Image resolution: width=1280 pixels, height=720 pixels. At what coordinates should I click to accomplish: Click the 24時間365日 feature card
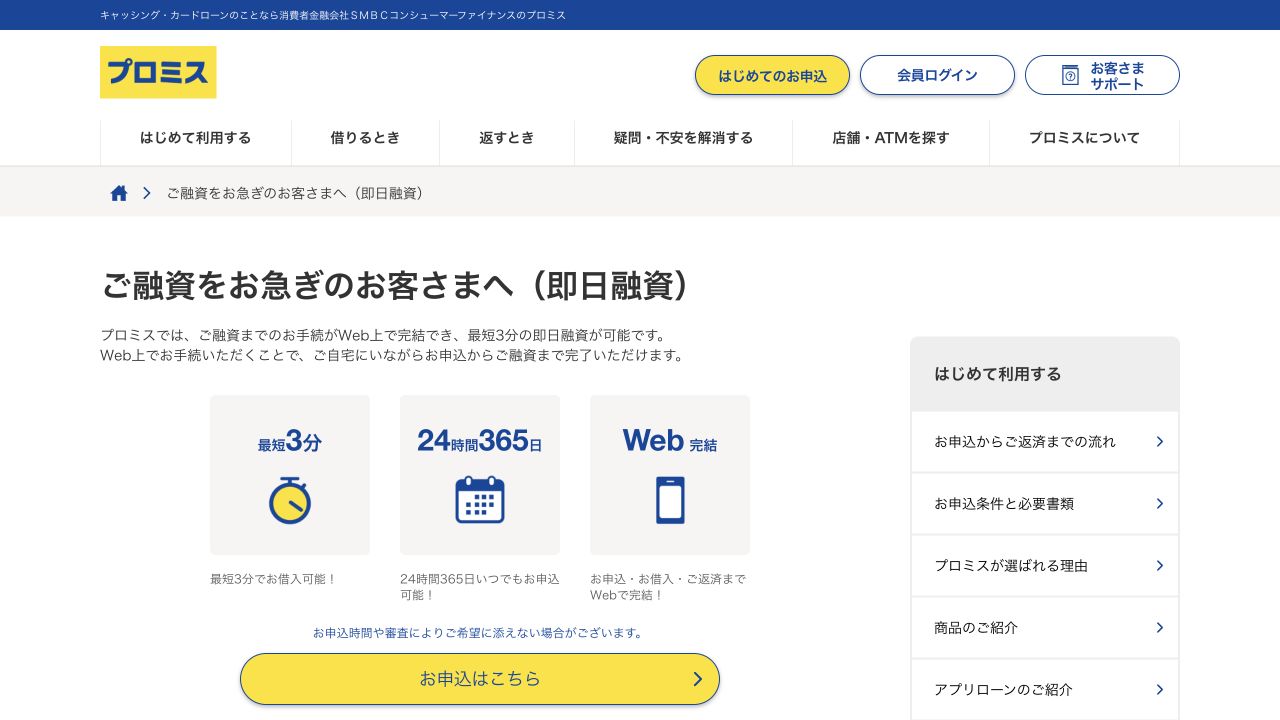480,475
